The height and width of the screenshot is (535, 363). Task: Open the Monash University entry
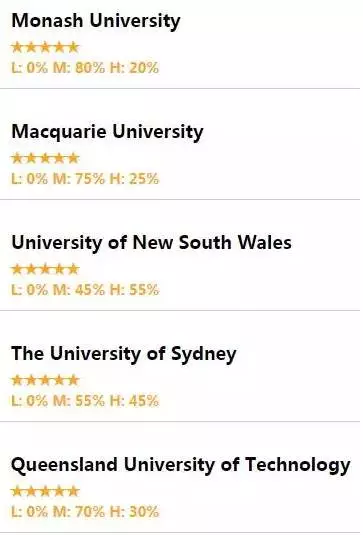click(x=96, y=21)
